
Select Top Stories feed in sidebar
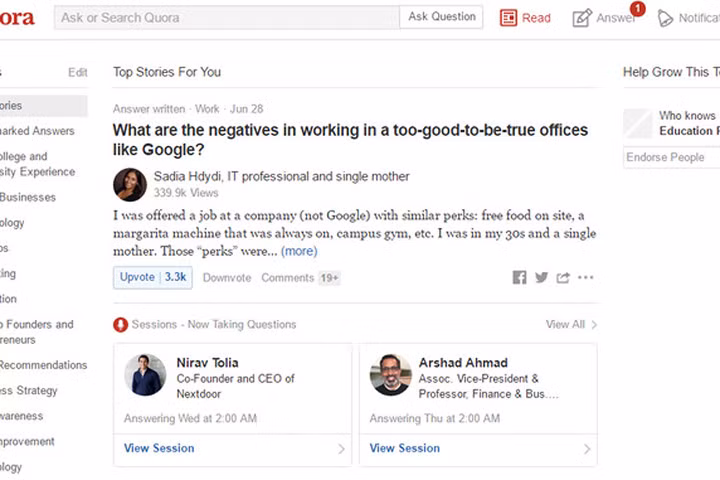[44, 106]
